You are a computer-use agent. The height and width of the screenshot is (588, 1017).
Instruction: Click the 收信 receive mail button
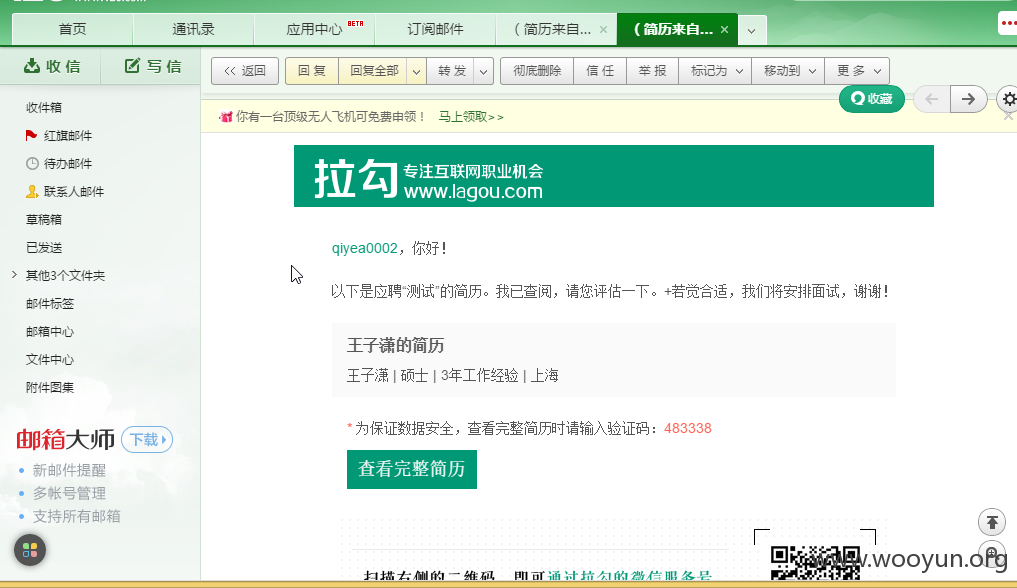coord(52,66)
